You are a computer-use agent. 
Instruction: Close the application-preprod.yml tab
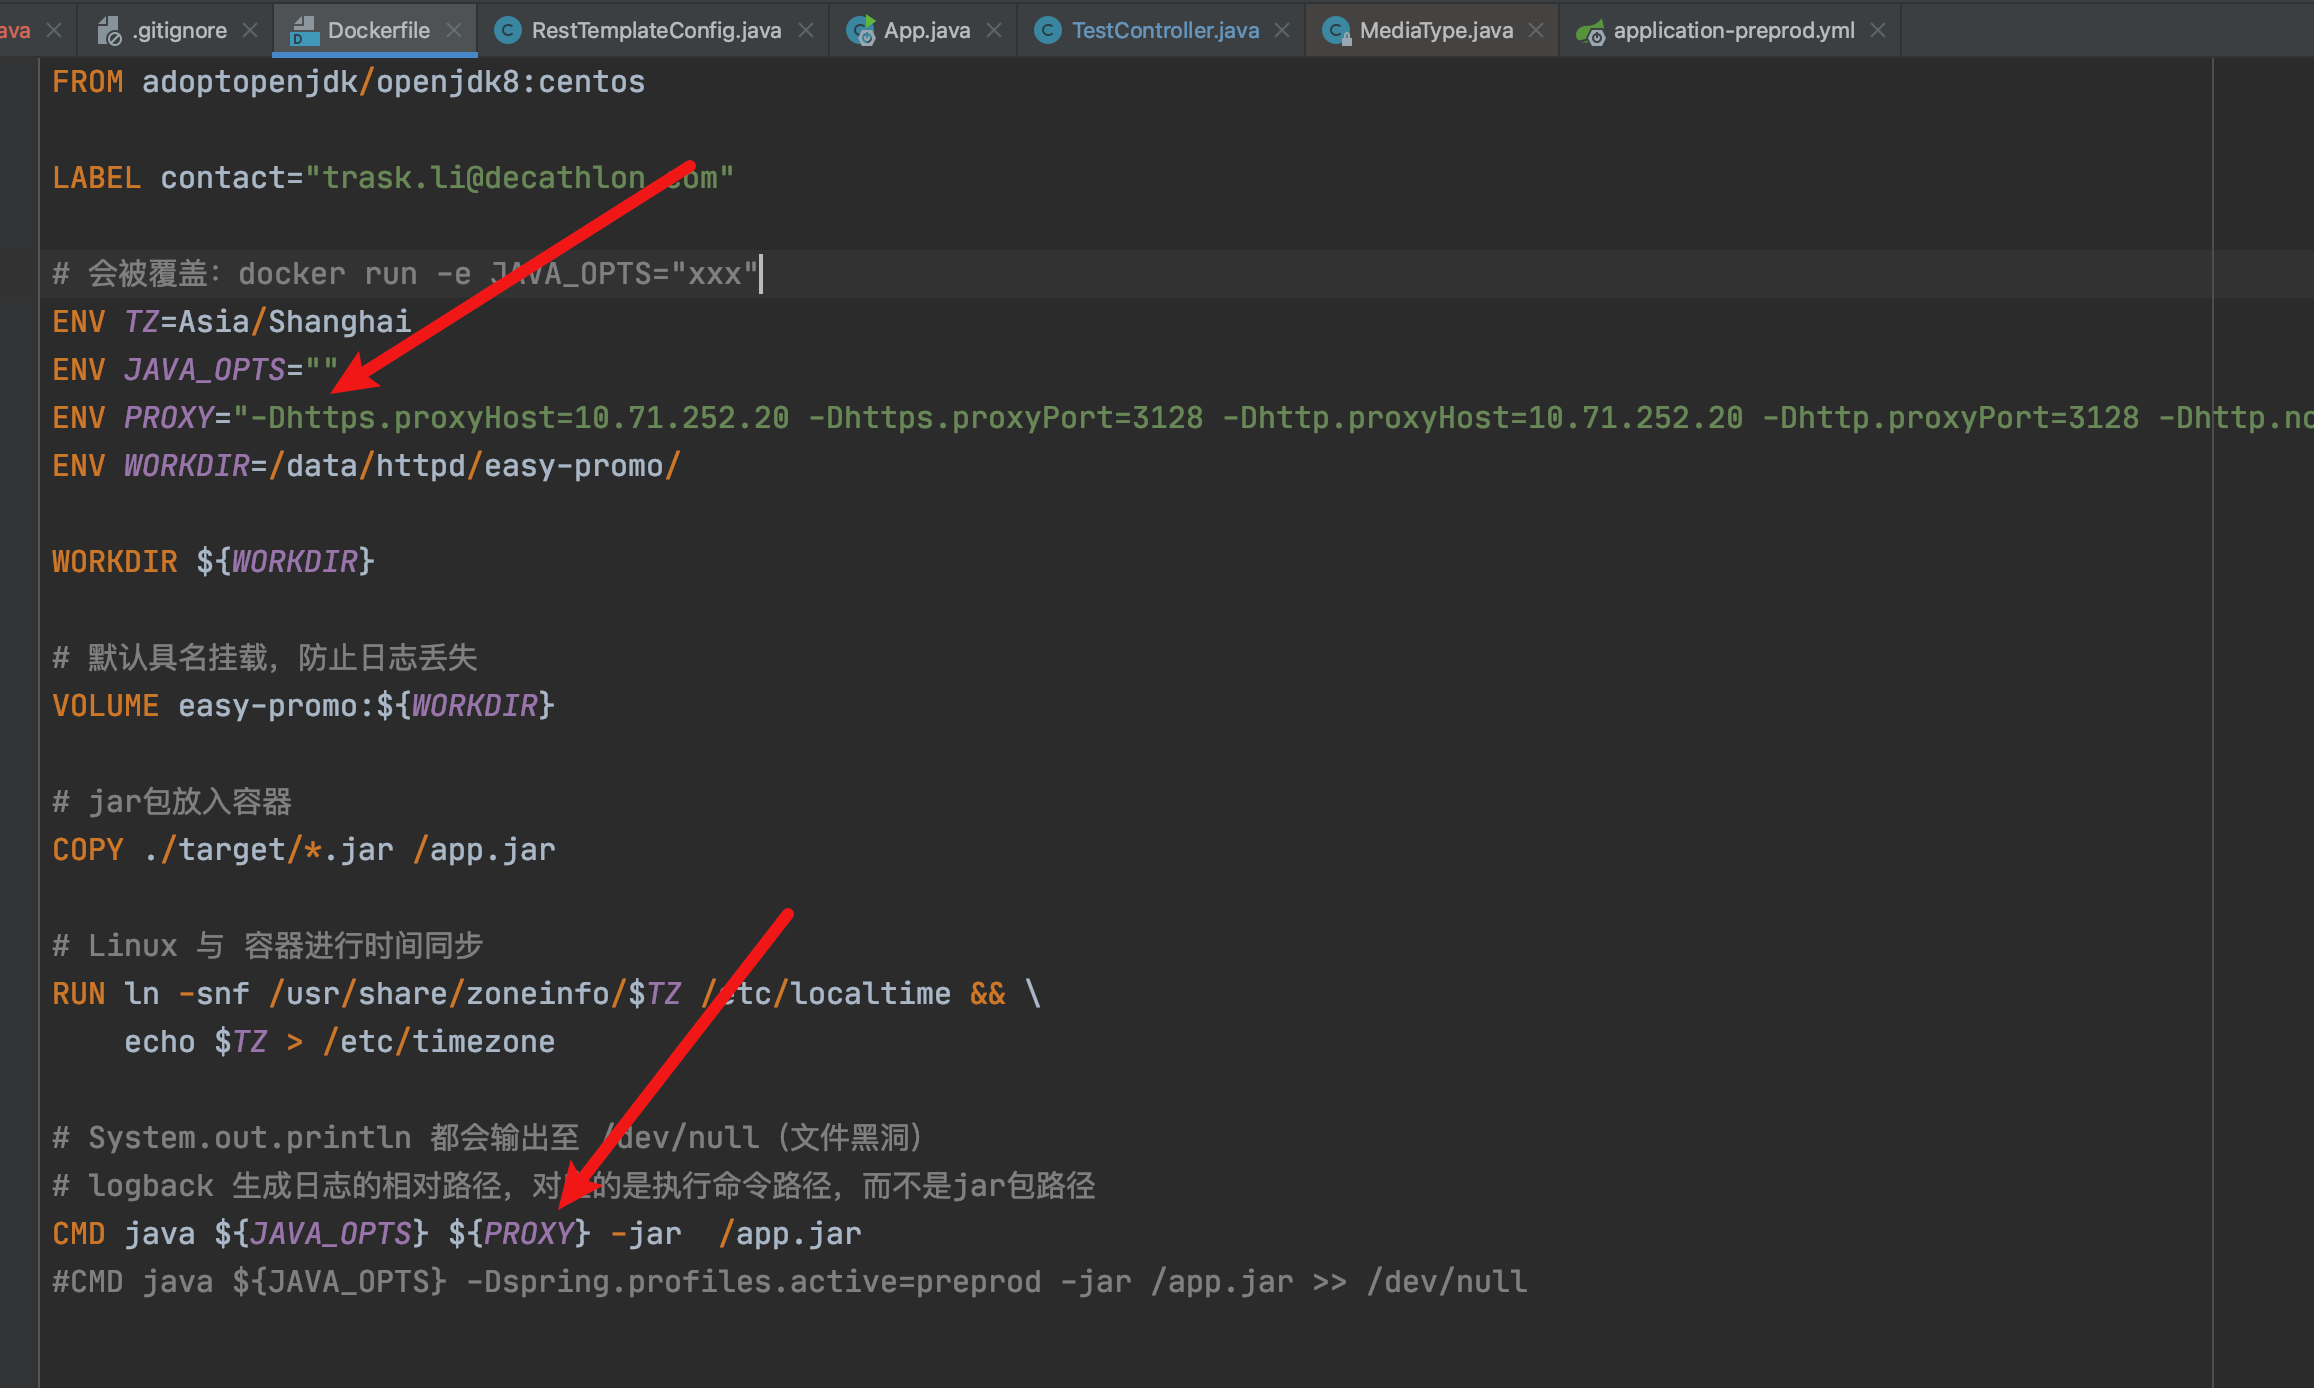point(1878,31)
